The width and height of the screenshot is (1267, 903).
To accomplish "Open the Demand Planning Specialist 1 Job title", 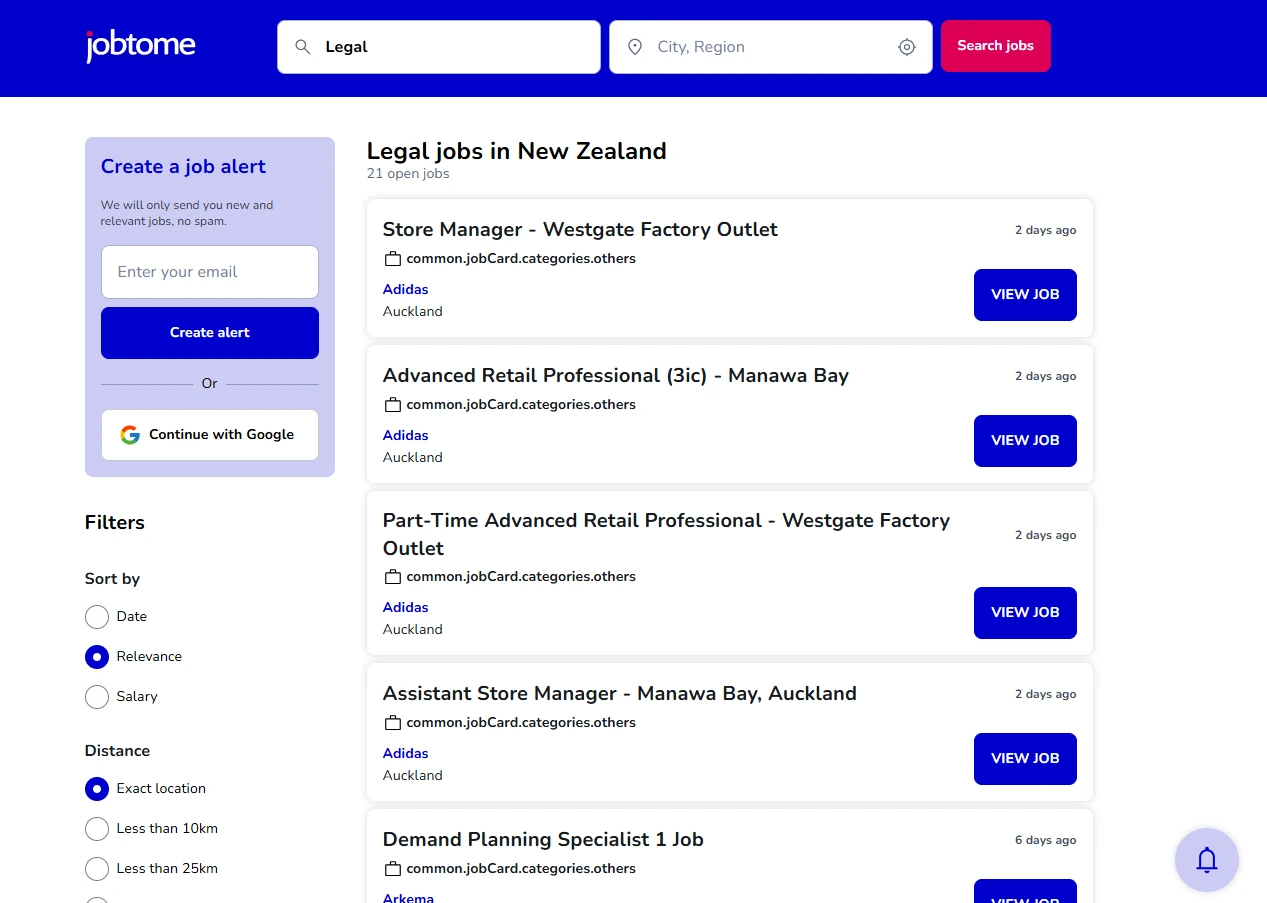I will [x=543, y=840].
